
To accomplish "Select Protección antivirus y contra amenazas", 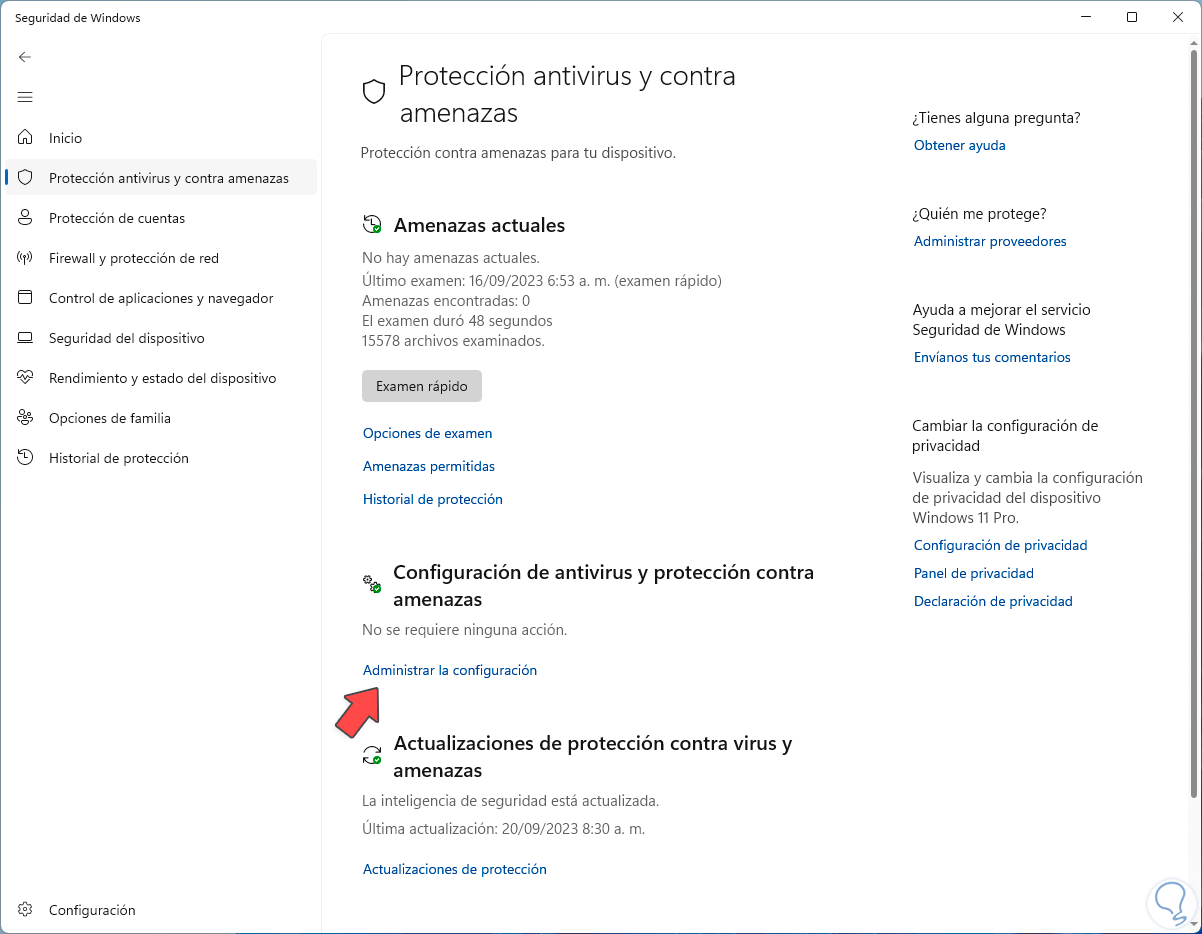I will pyautogui.click(x=168, y=178).
